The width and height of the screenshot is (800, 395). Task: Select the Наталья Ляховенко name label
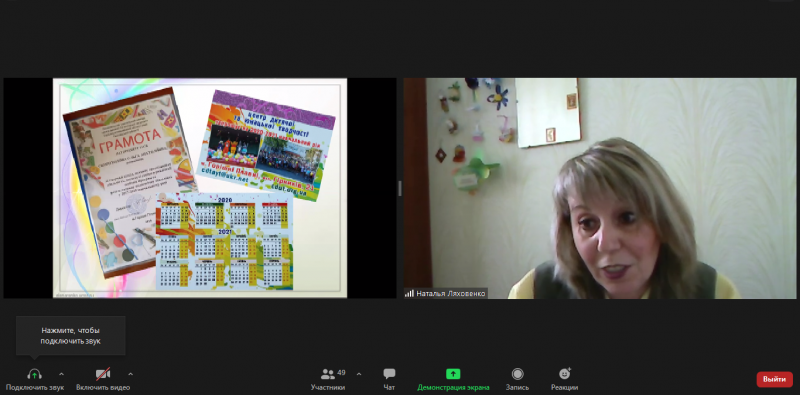[451, 293]
